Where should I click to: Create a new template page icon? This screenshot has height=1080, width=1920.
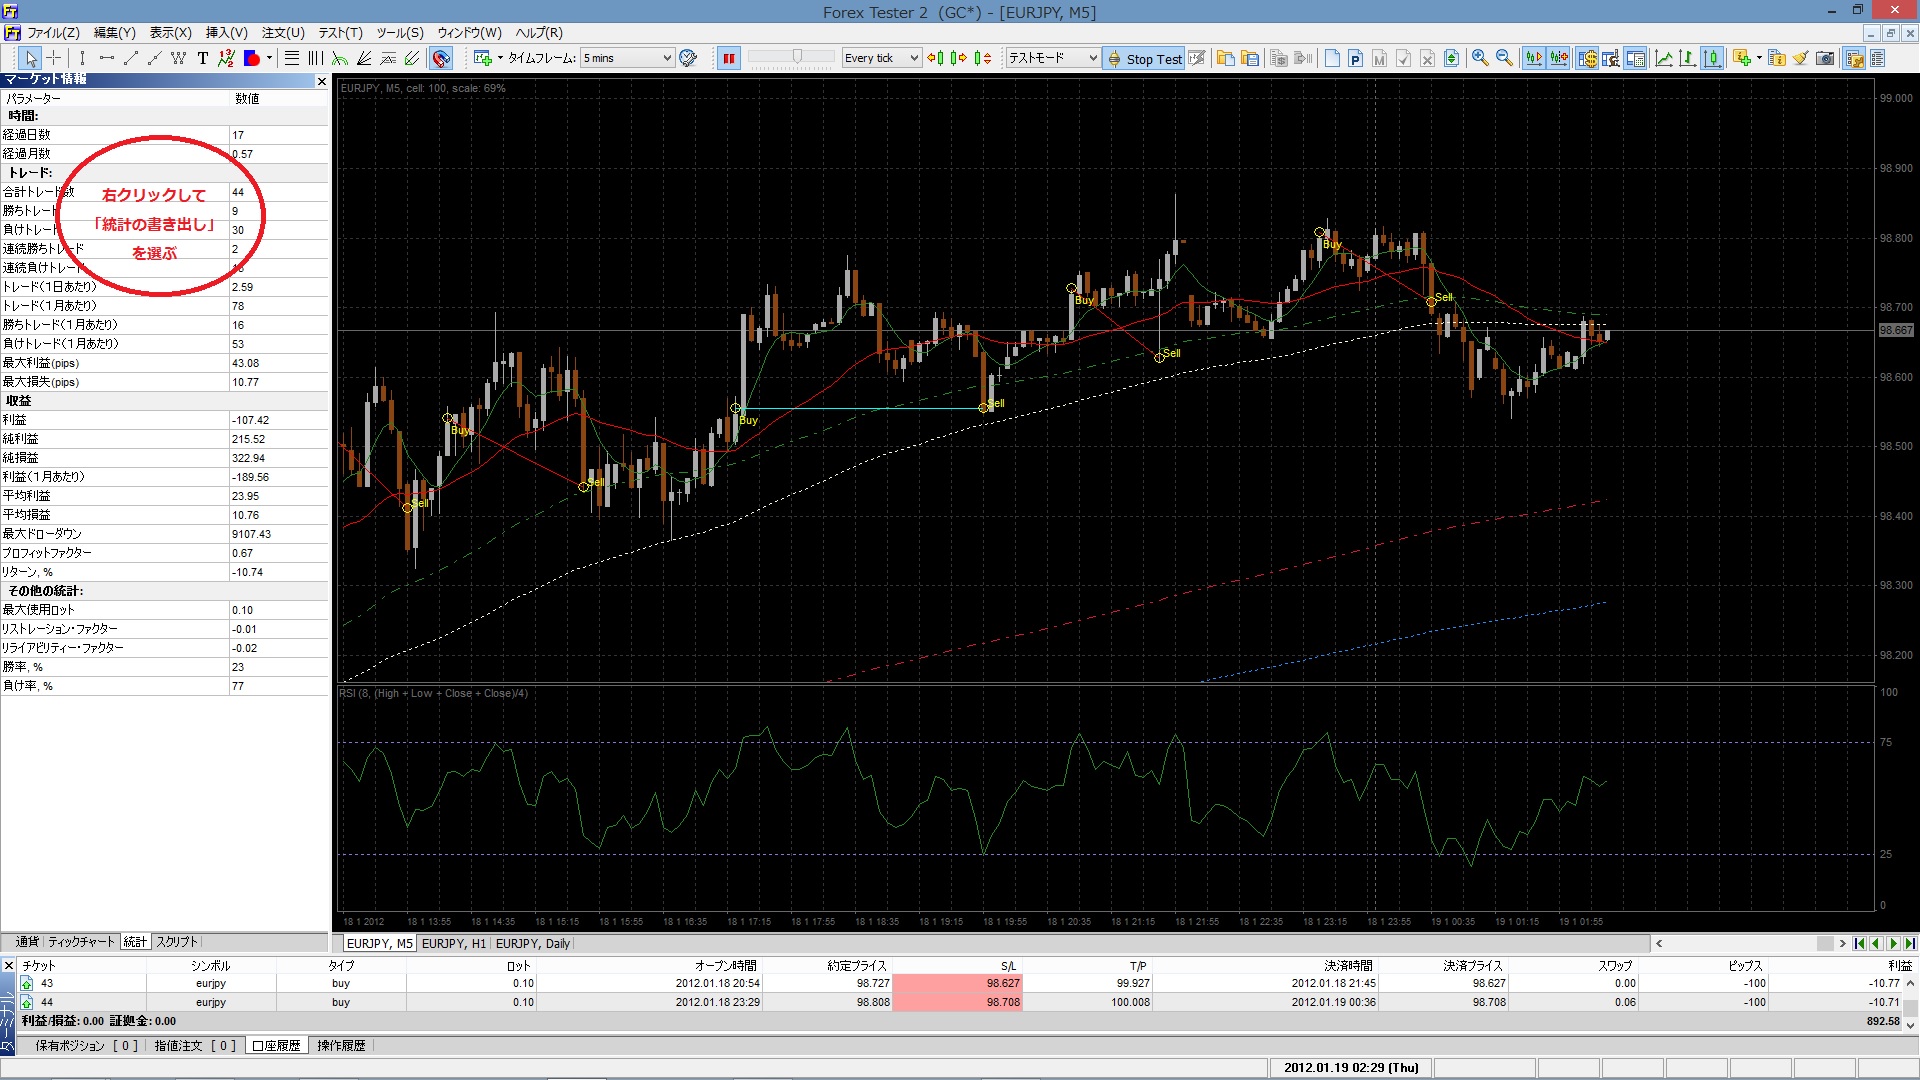(1332, 58)
